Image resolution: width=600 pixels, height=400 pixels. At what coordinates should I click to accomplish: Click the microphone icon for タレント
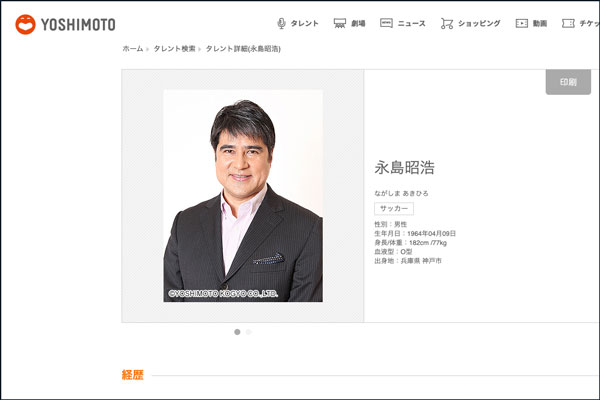tap(281, 23)
